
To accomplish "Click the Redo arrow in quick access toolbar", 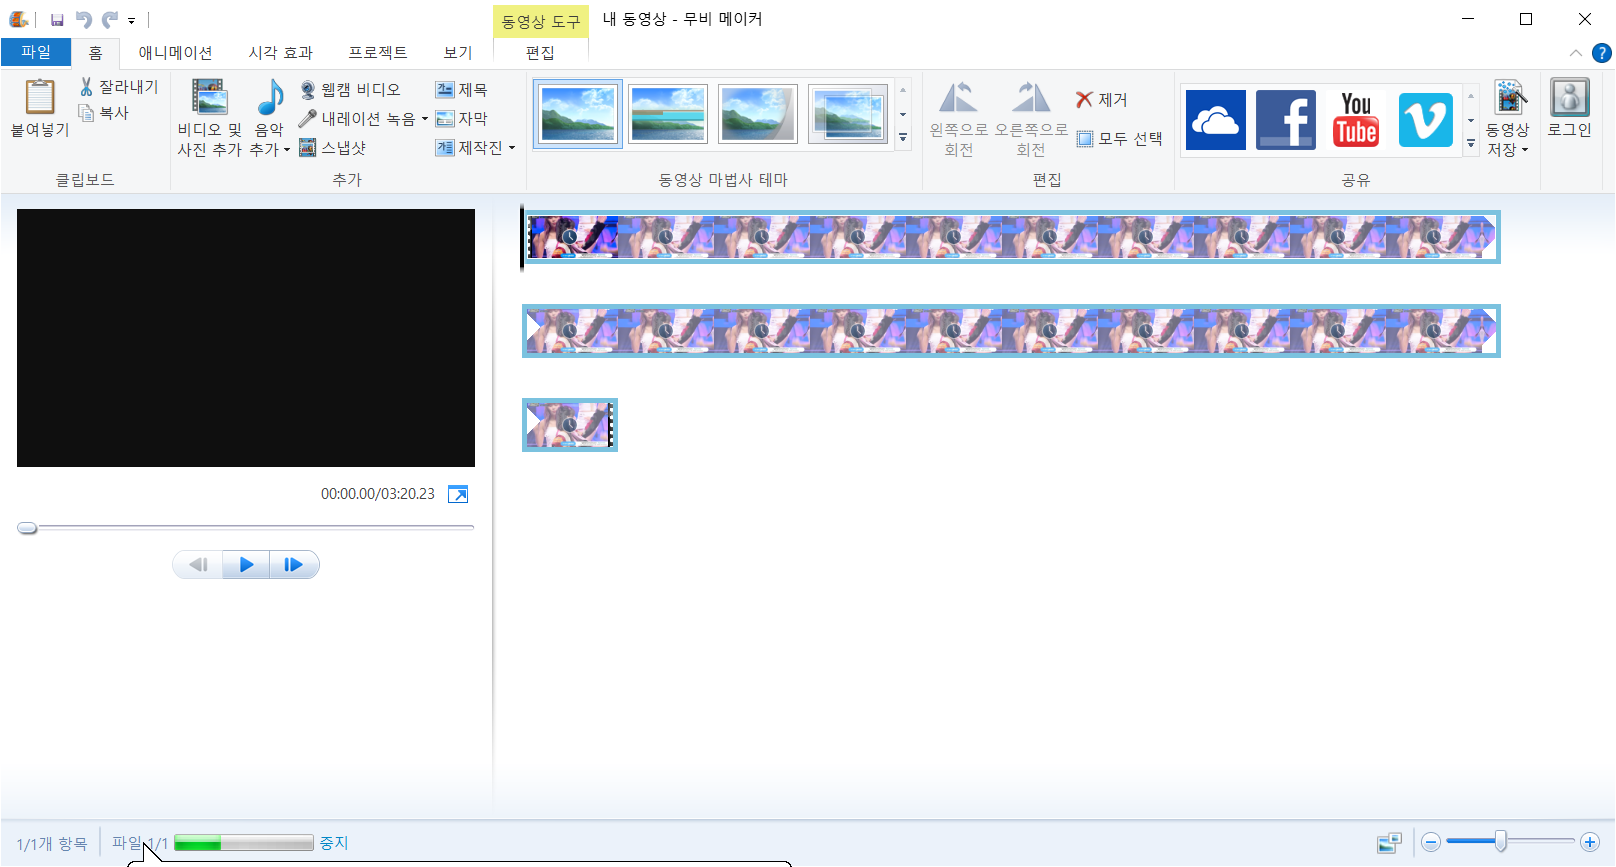I will tap(110, 19).
